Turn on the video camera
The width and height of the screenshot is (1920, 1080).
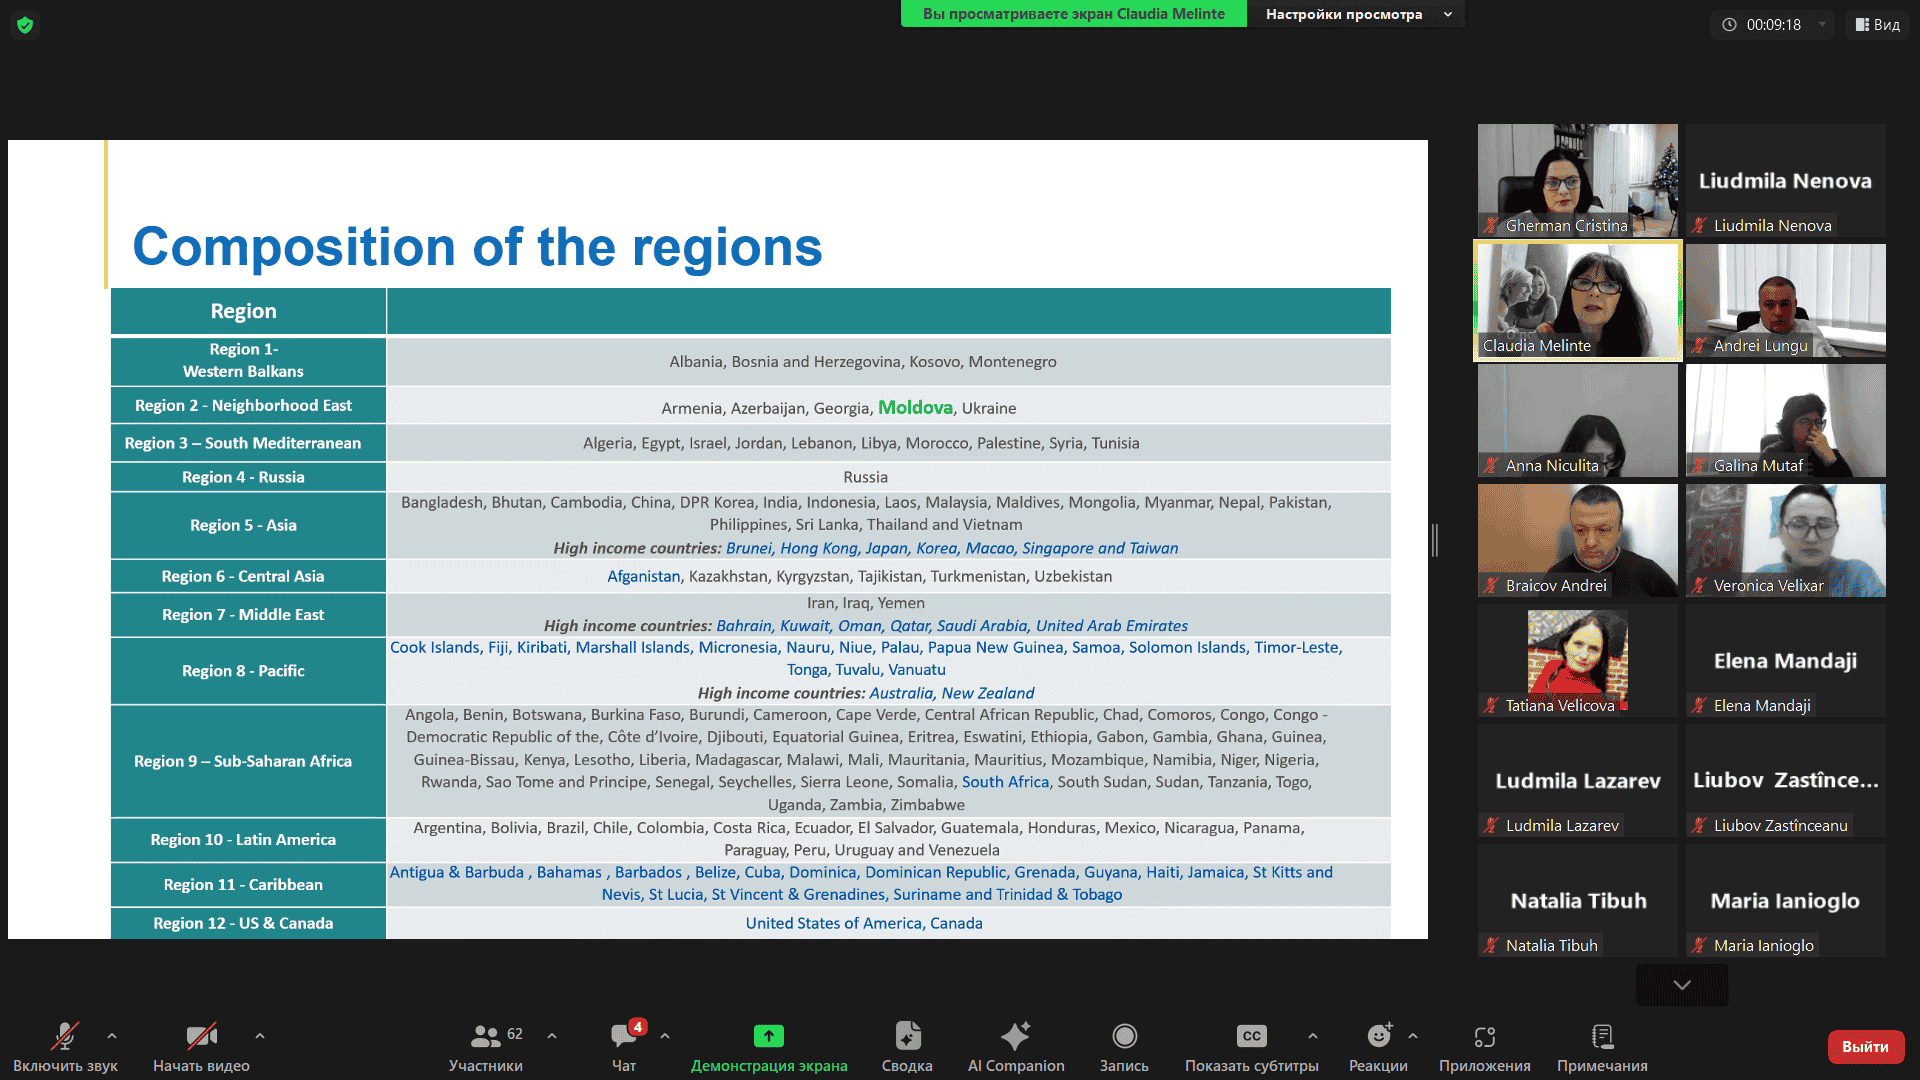(x=201, y=1037)
